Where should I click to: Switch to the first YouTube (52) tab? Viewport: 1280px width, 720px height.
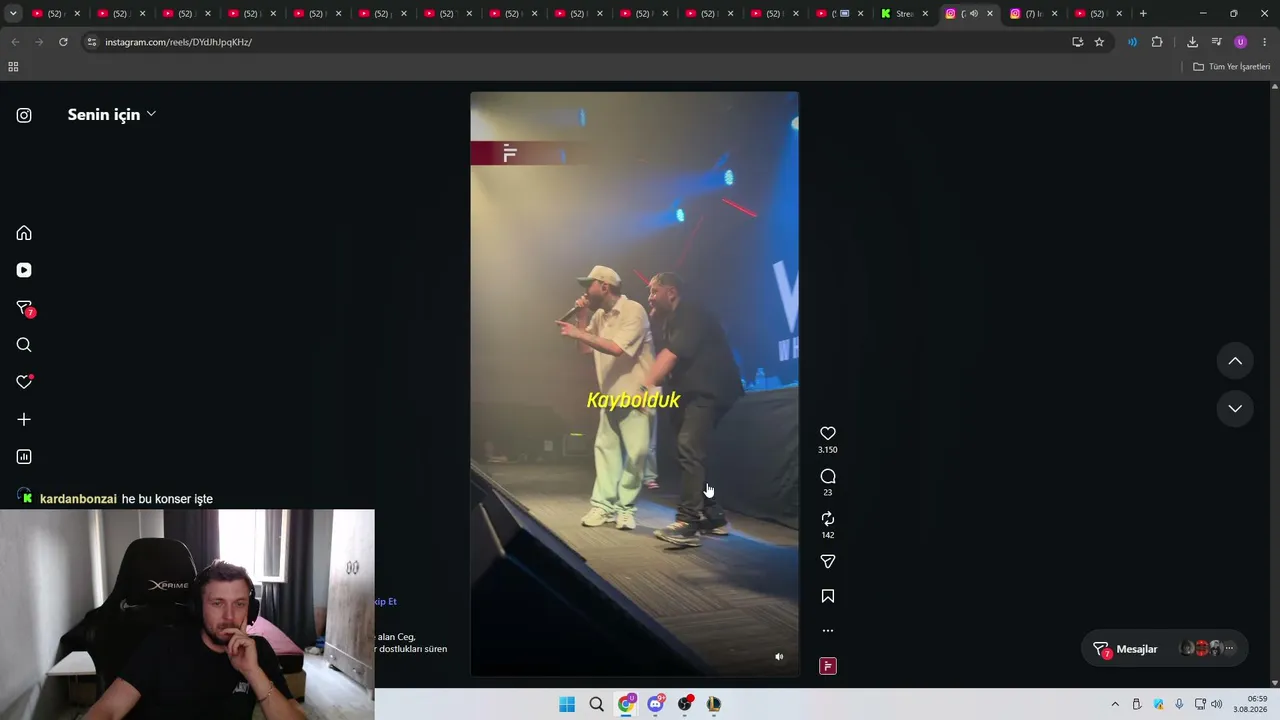[55, 14]
